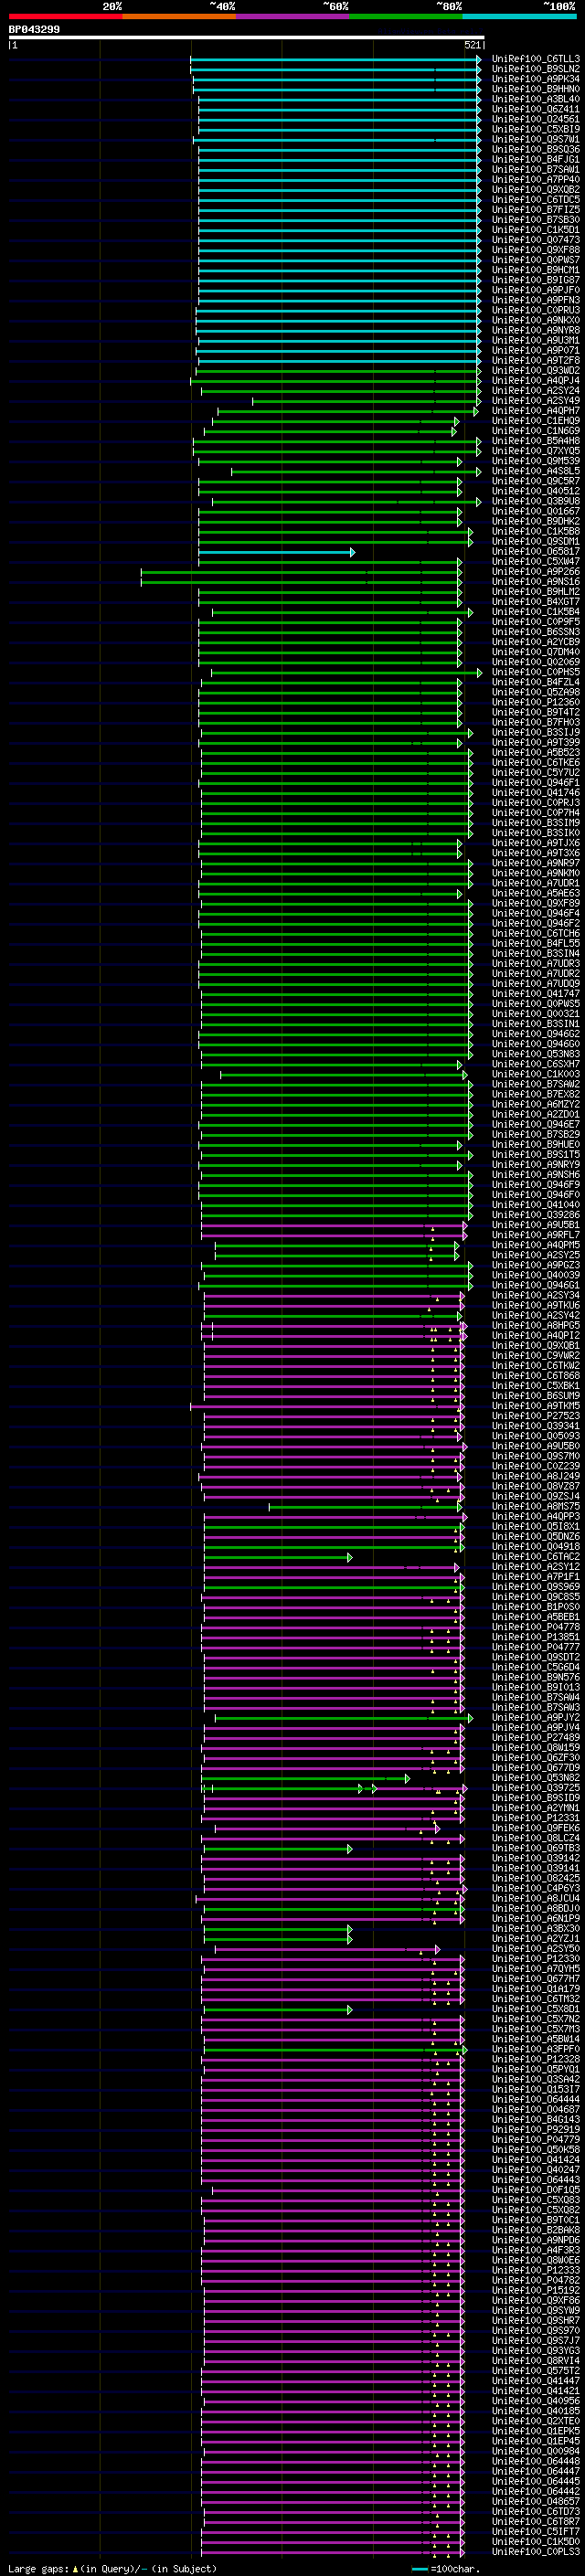
Task: Select hit label UniRef100_O65817
Action: coord(535,552)
